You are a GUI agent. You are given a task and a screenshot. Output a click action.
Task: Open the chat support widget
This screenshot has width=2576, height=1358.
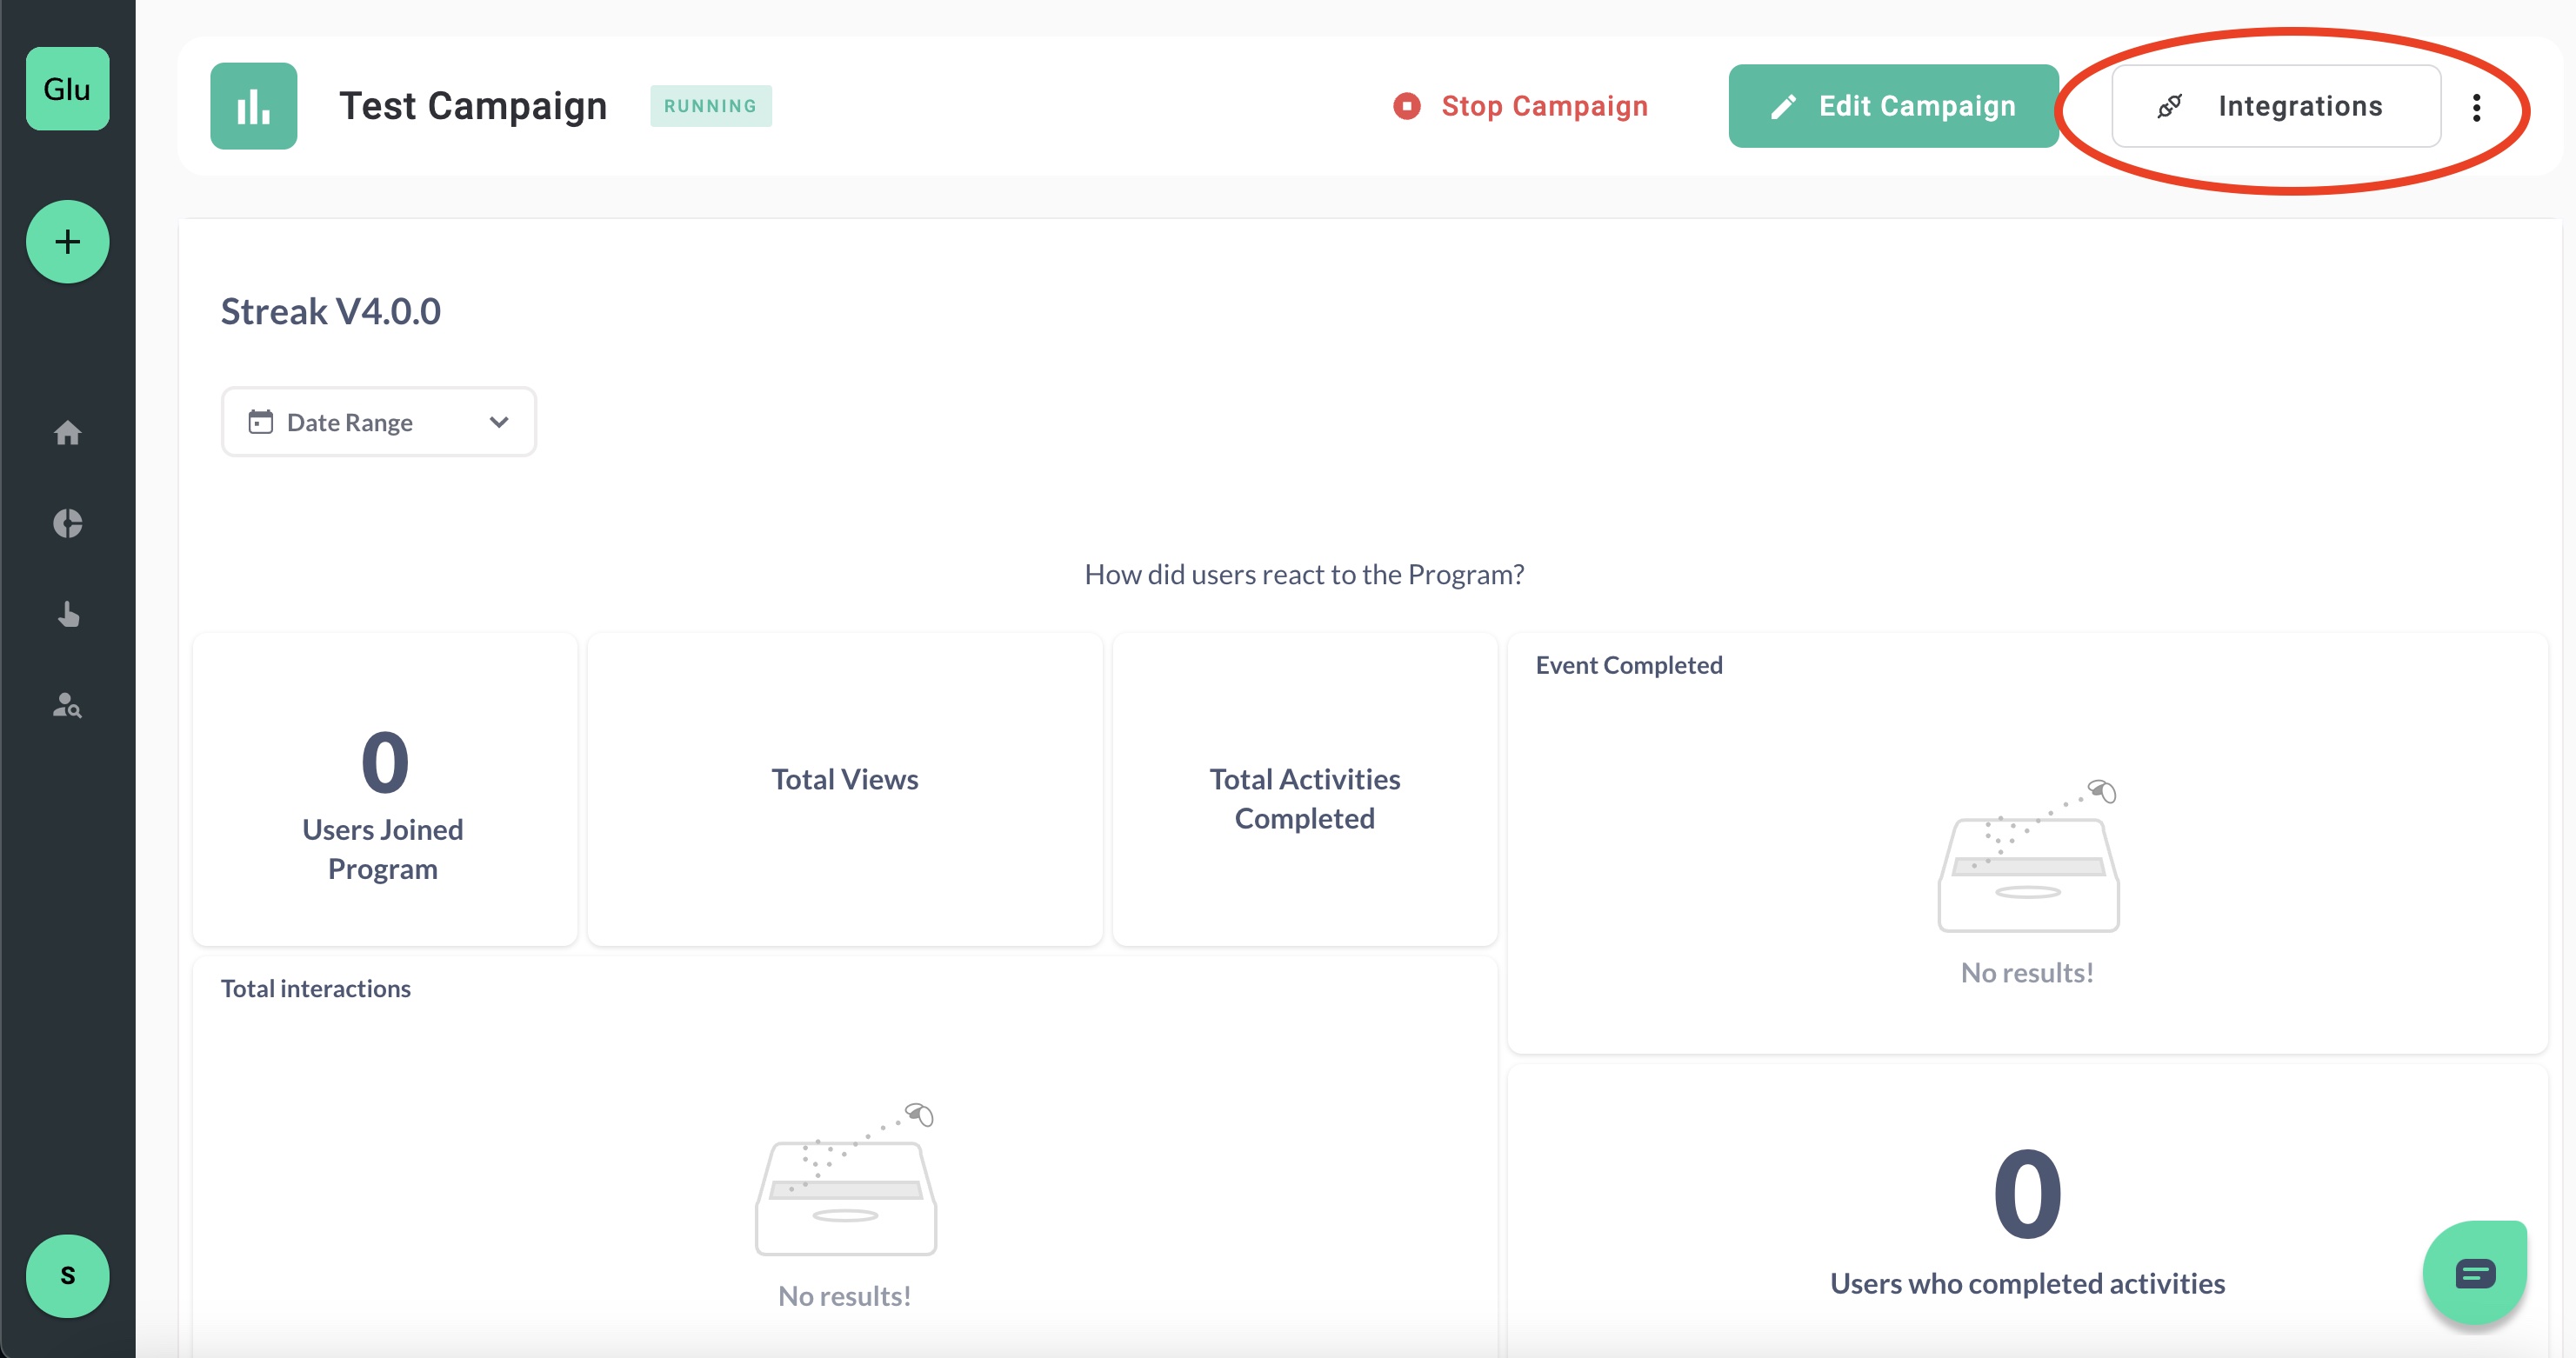(x=2475, y=1273)
